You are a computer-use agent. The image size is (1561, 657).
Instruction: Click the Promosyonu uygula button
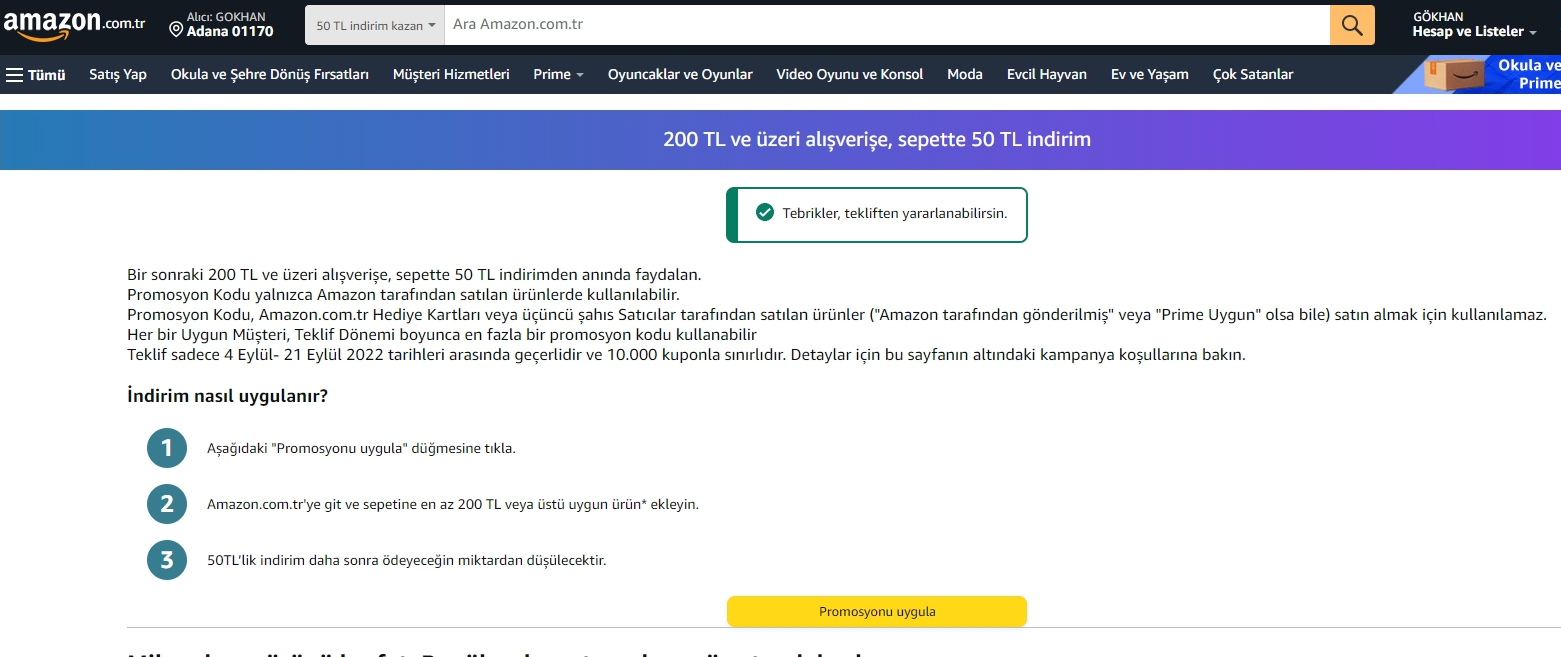click(877, 611)
